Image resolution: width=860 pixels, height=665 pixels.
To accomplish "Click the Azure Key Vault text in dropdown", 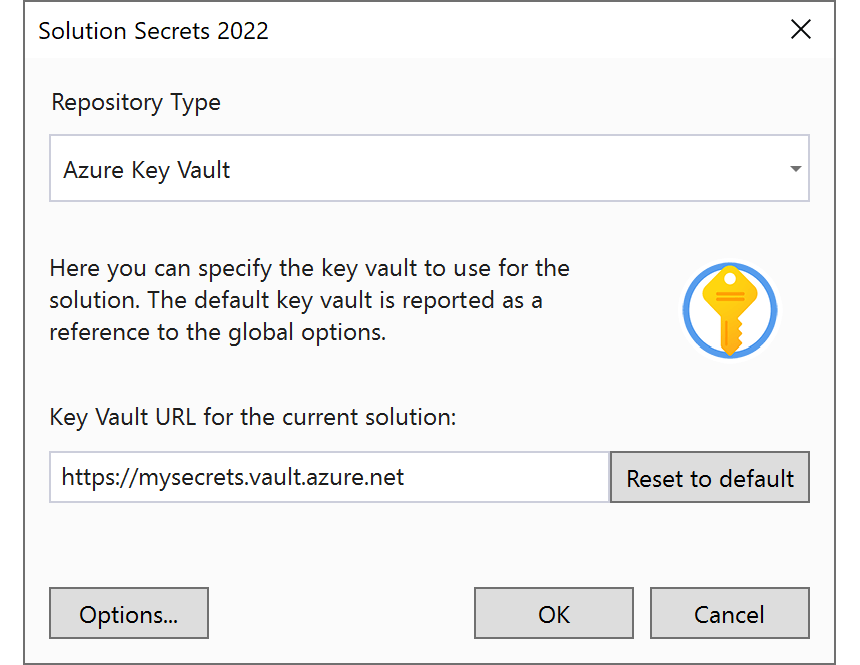I will pyautogui.click(x=148, y=169).
